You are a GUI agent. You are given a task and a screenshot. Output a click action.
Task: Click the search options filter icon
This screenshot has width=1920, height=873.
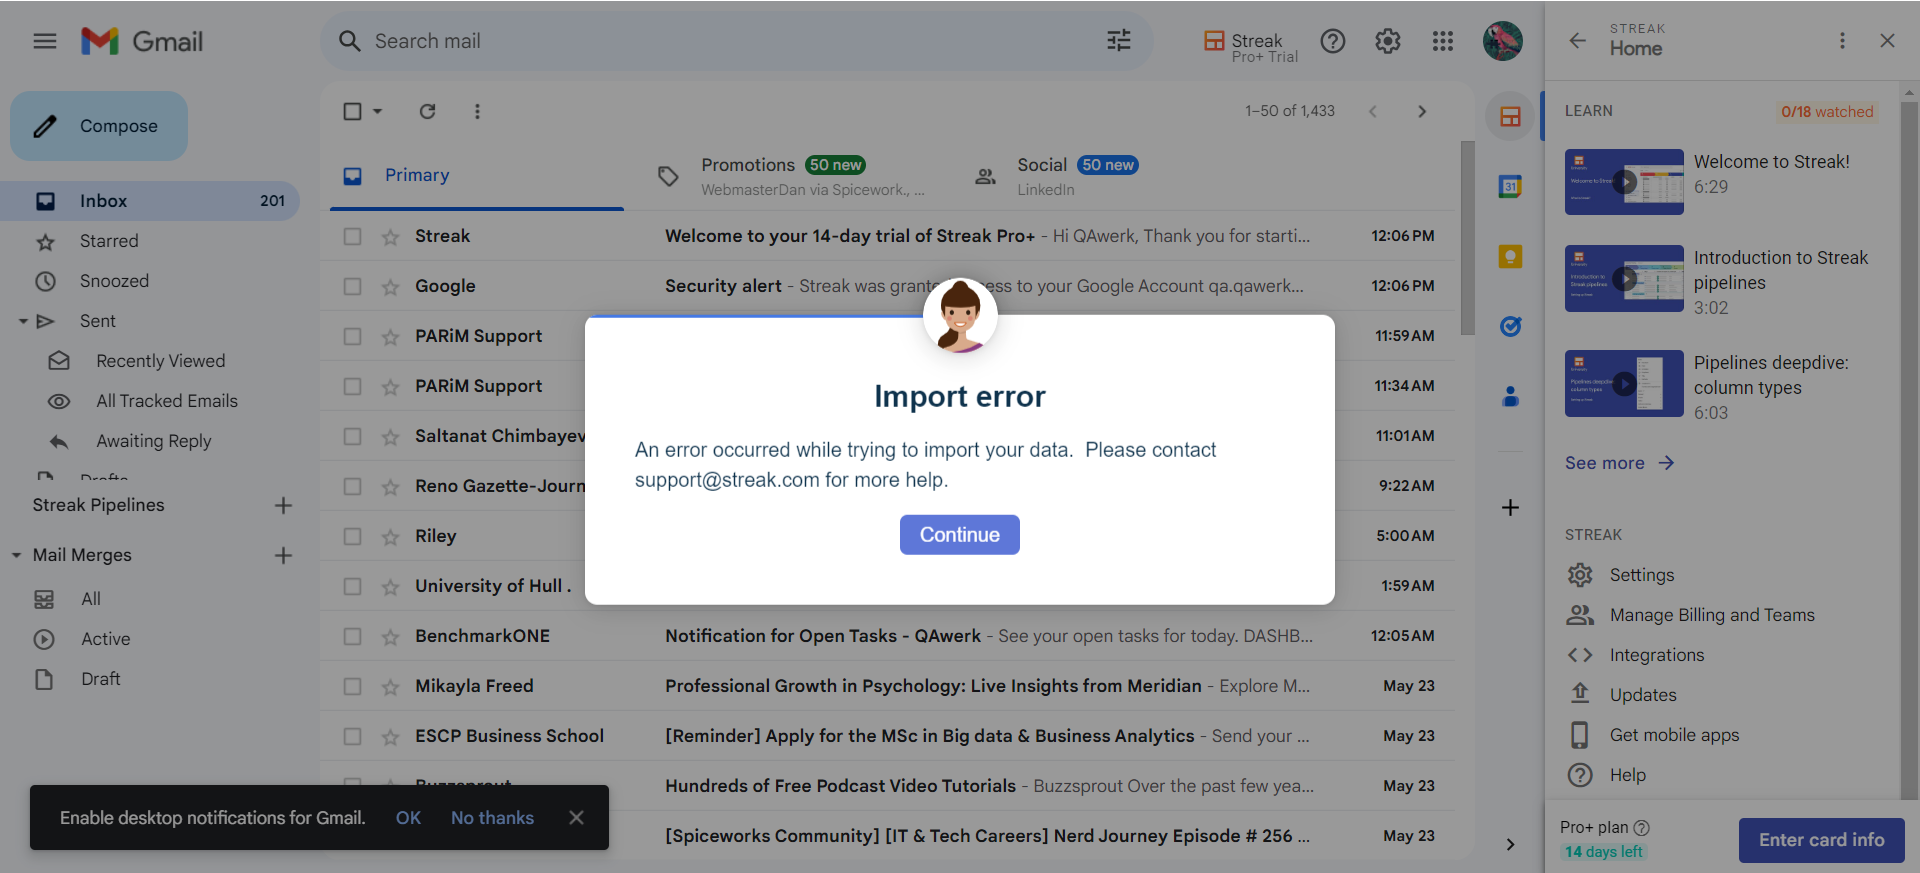1119,41
